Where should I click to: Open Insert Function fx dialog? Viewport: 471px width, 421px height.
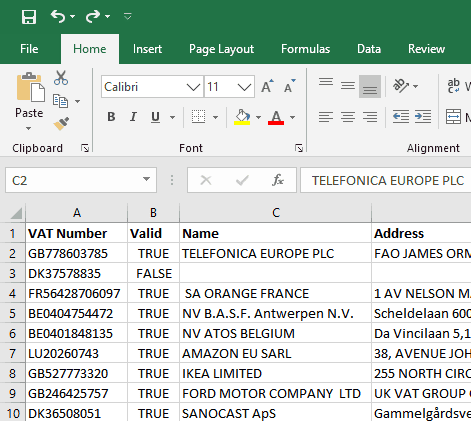[x=278, y=180]
